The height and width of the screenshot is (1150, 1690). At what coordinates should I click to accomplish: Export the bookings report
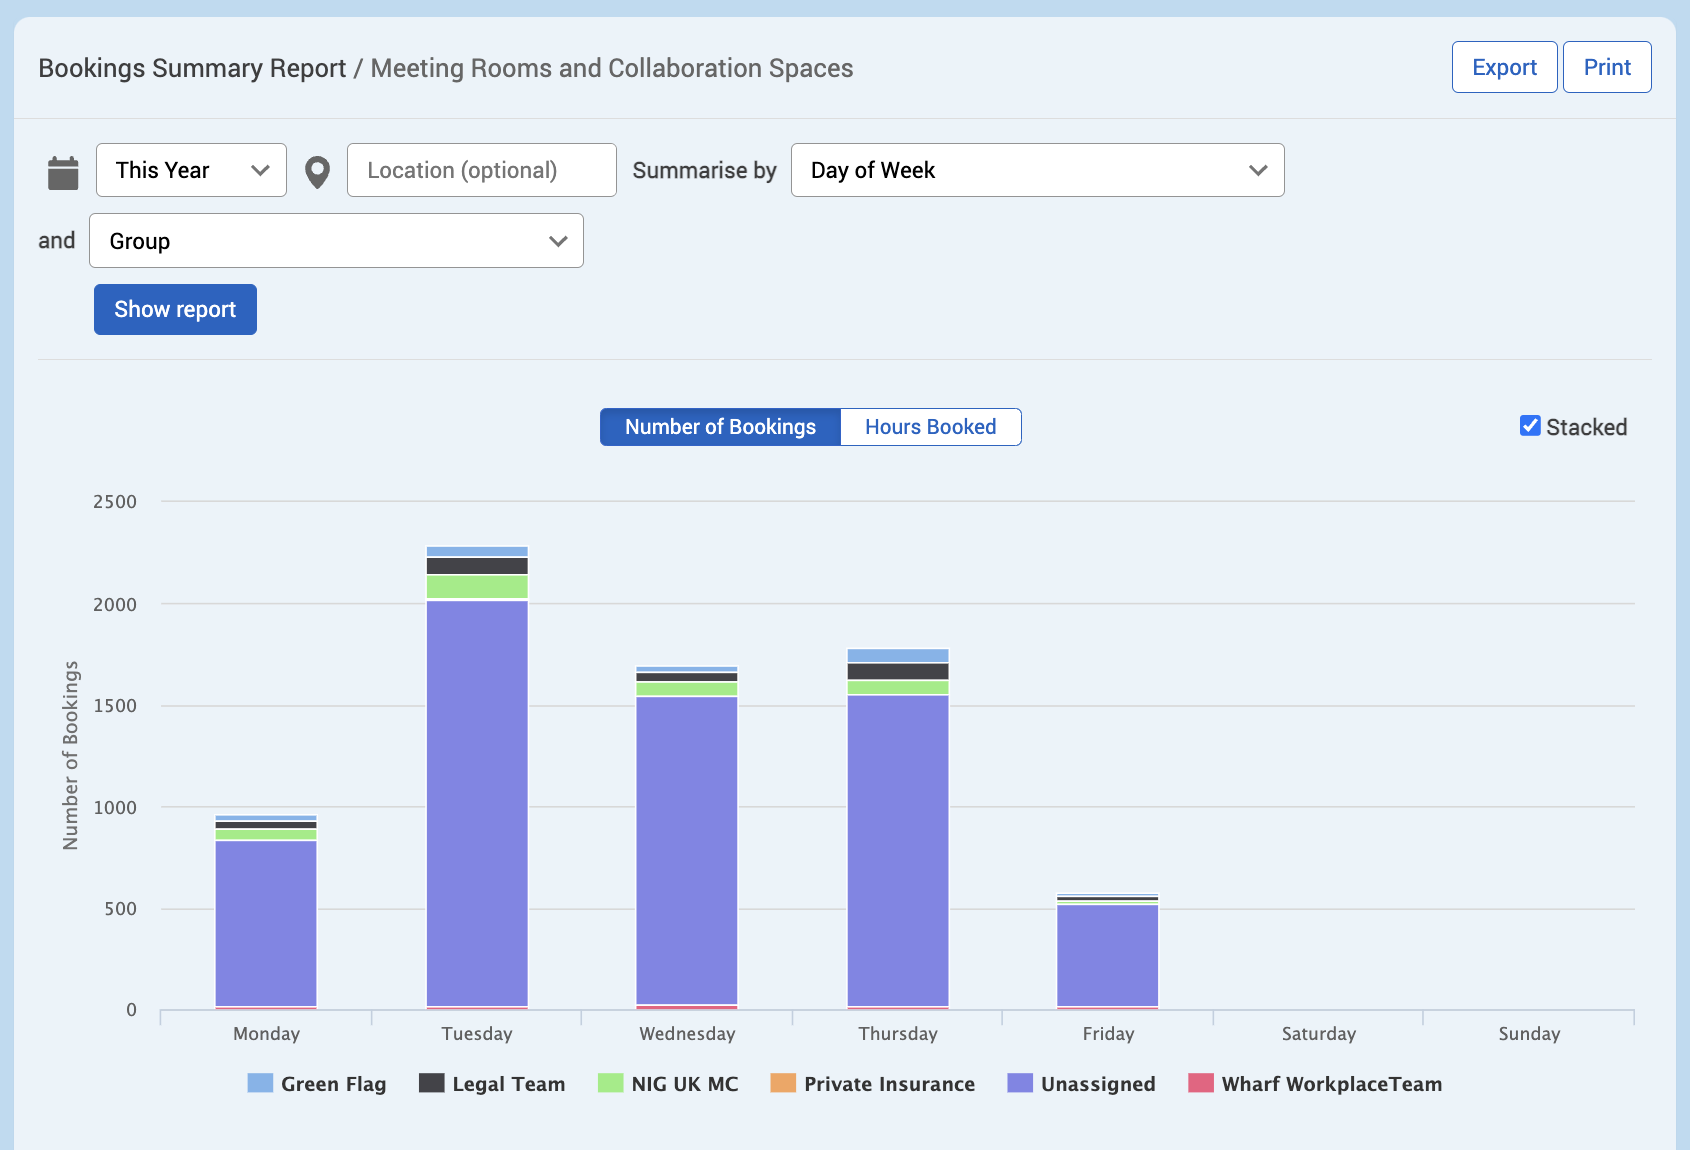[x=1504, y=67]
